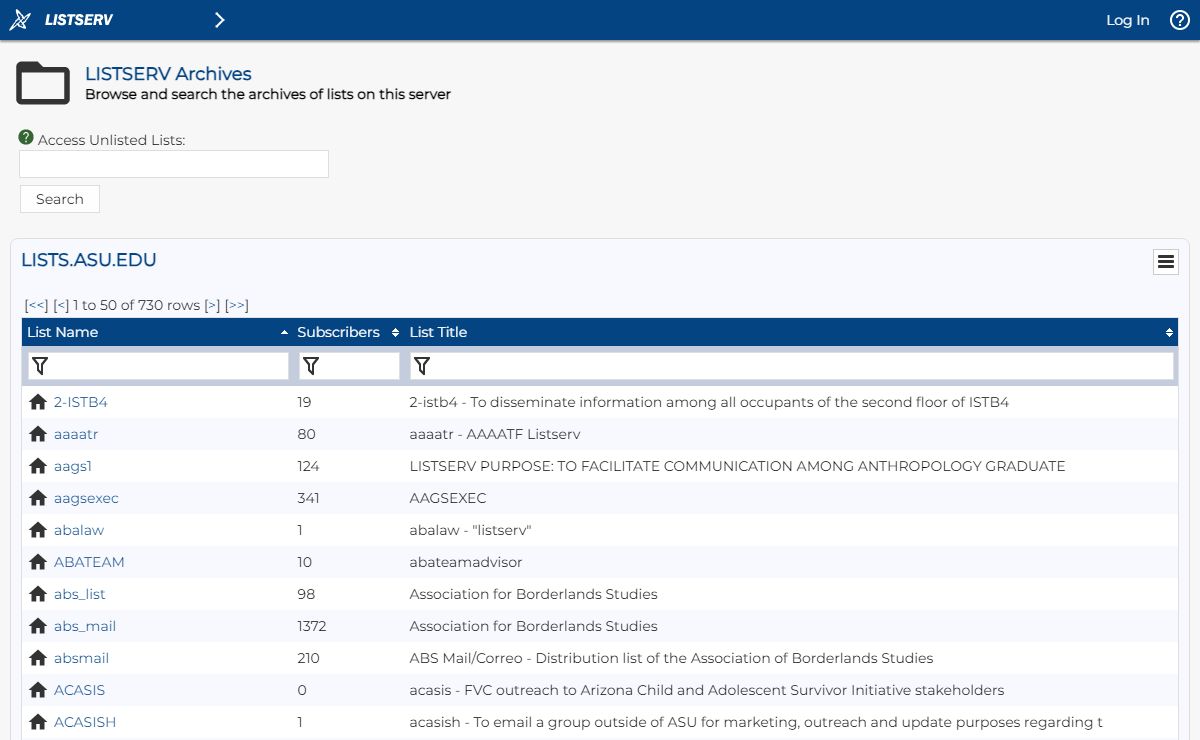Open the ACASISH list archive
This screenshot has width=1200, height=740.
click(x=85, y=722)
